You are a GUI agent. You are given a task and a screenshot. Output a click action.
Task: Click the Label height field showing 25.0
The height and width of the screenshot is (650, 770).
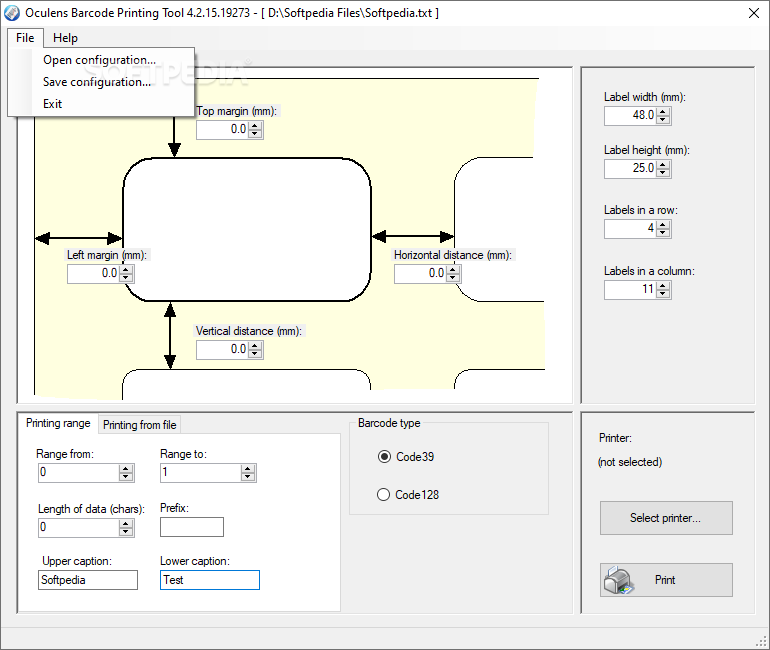pos(631,169)
